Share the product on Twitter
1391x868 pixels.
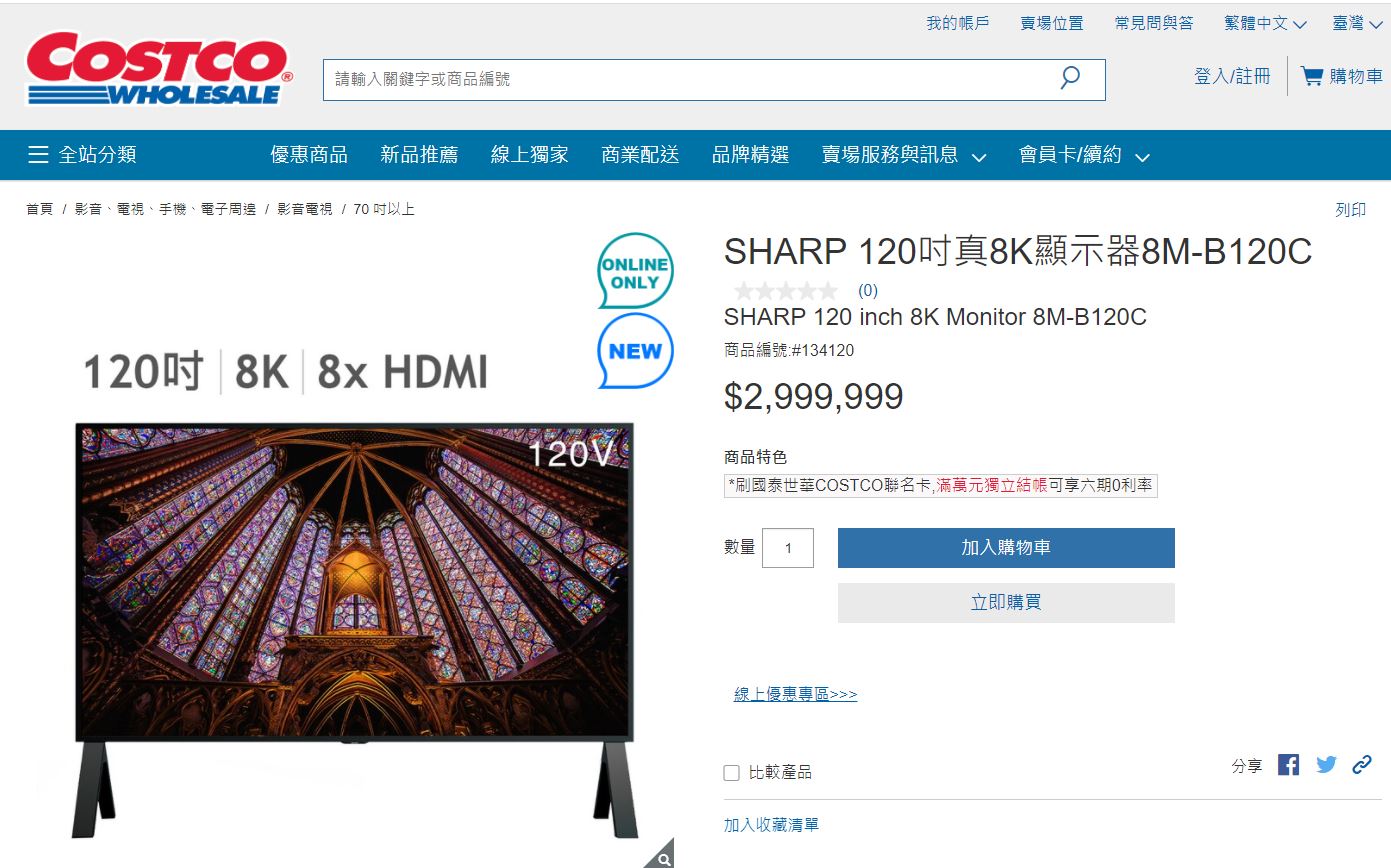point(1325,764)
